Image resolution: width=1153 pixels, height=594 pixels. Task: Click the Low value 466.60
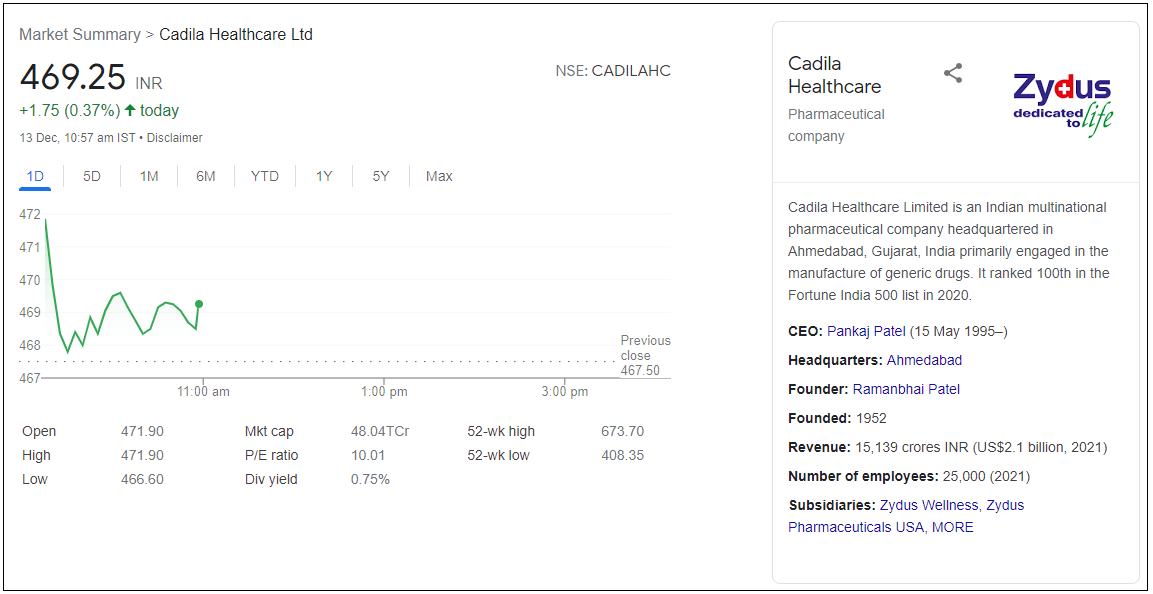point(142,479)
